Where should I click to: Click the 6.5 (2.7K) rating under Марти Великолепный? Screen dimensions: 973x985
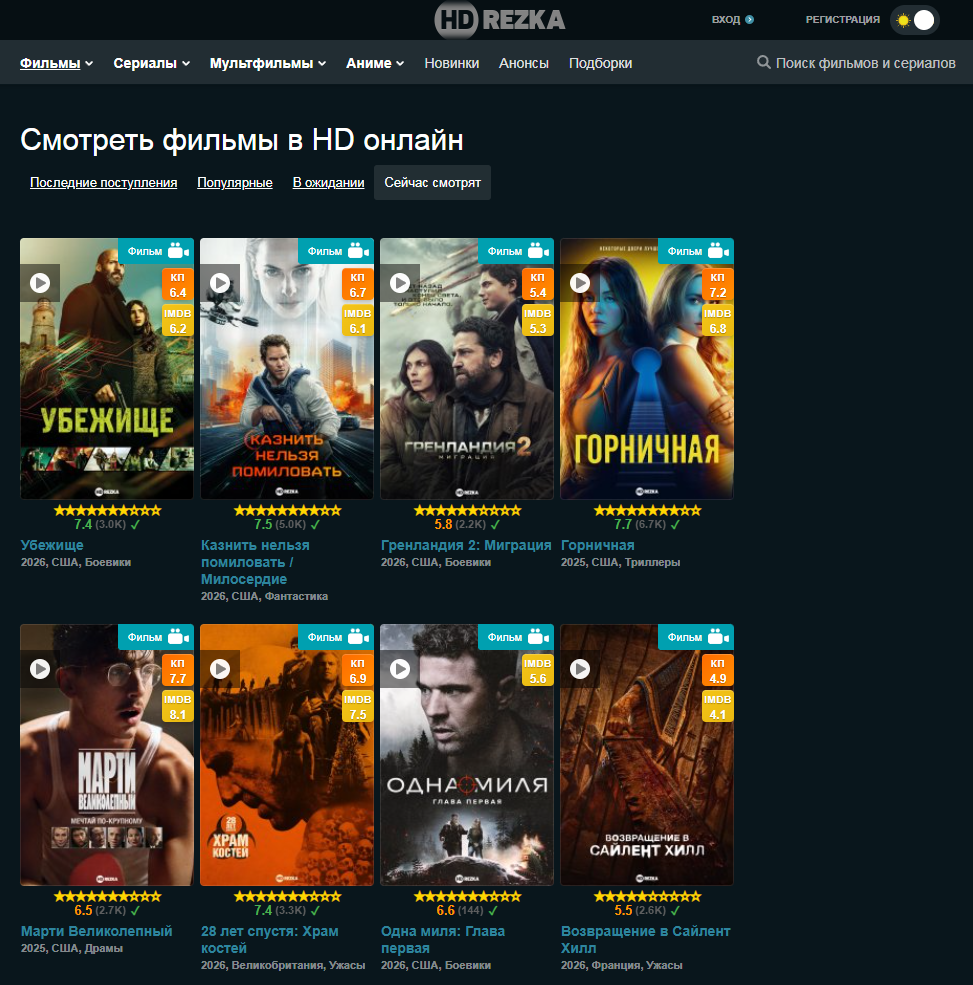pyautogui.click(x=100, y=910)
